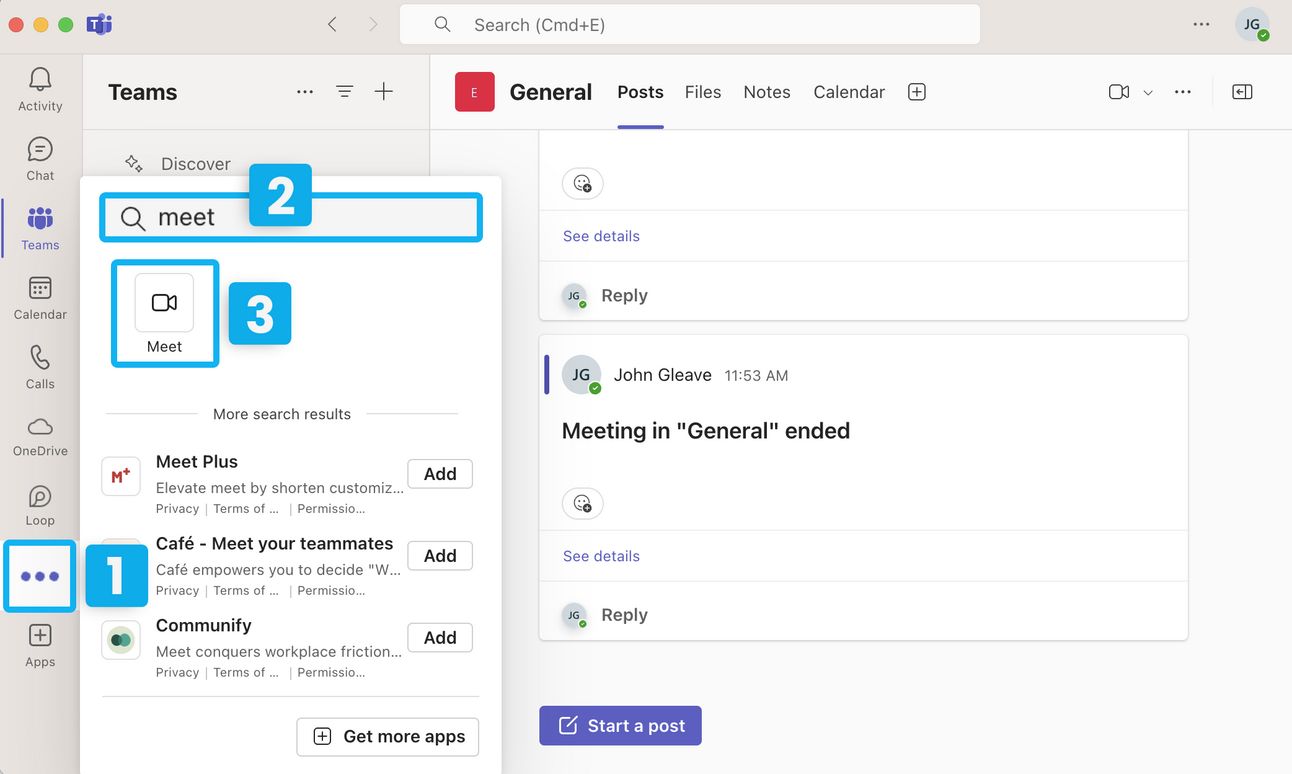Open Chat from the left rail

(40, 159)
